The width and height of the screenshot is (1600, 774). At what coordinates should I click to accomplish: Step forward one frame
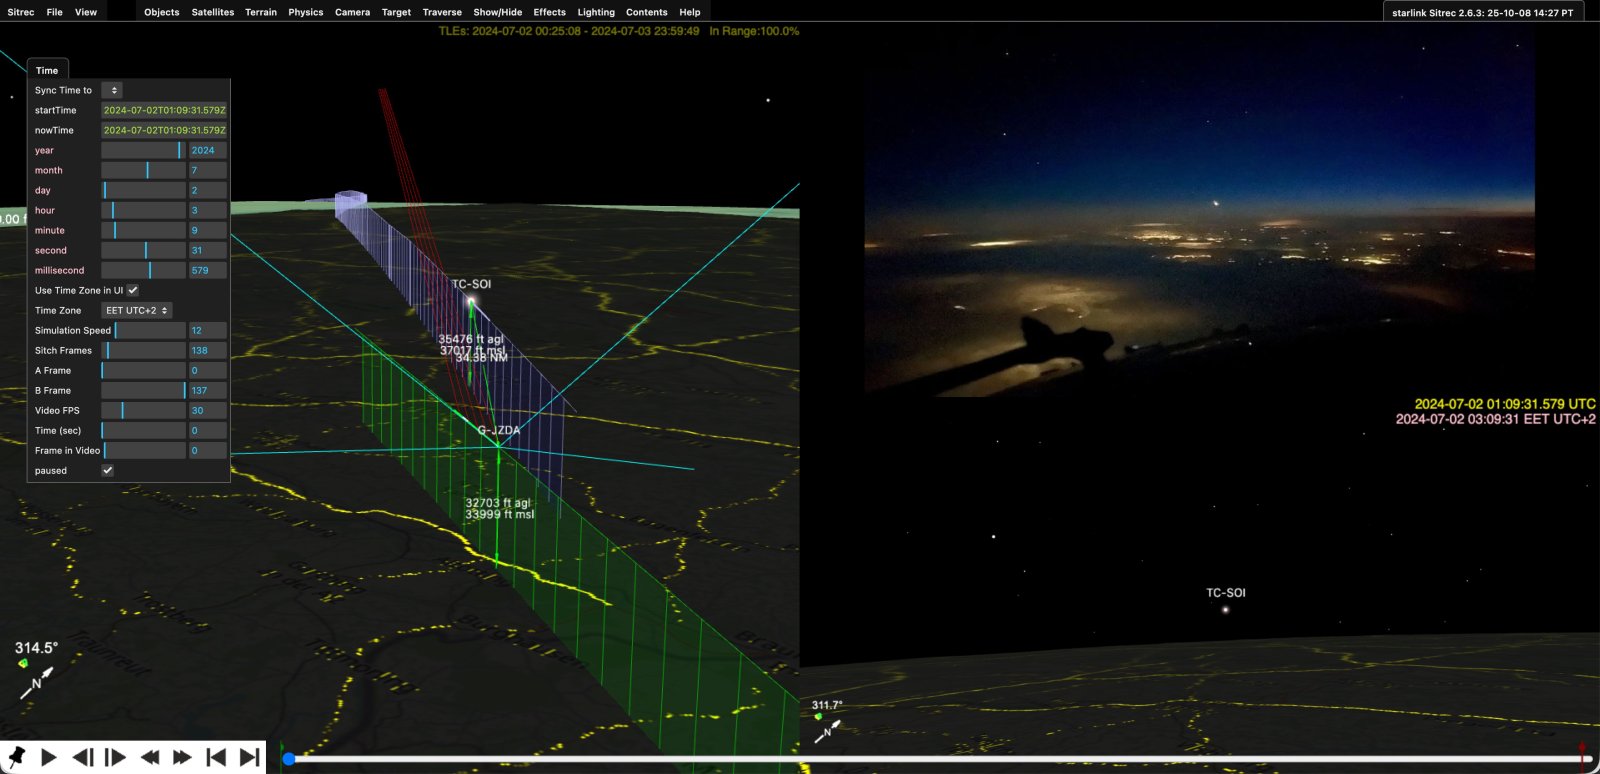116,757
